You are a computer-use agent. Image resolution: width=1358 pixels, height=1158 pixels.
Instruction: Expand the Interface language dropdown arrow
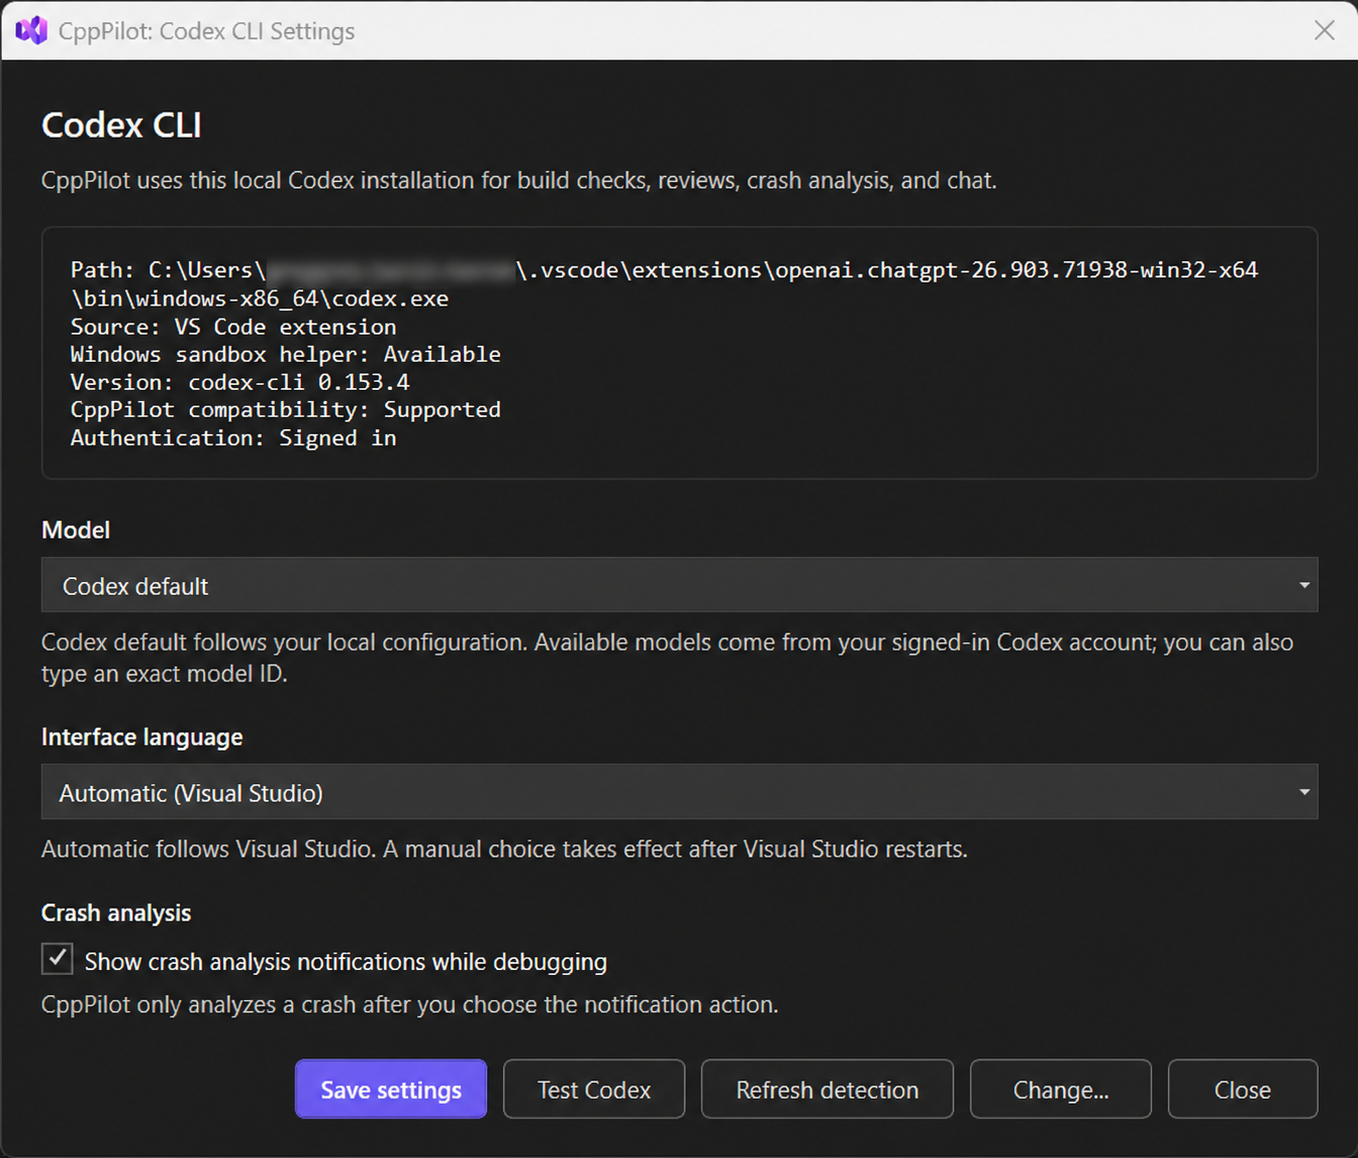(1304, 792)
